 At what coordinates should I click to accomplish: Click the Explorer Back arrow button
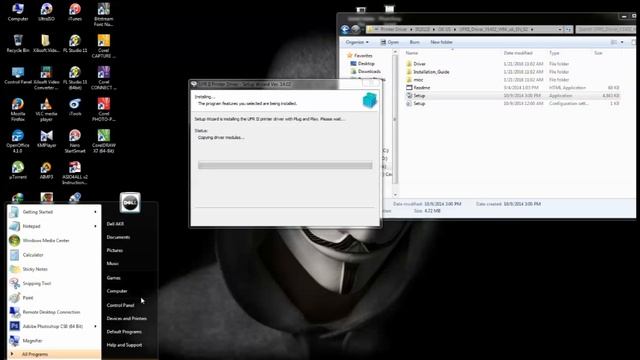coord(345,29)
